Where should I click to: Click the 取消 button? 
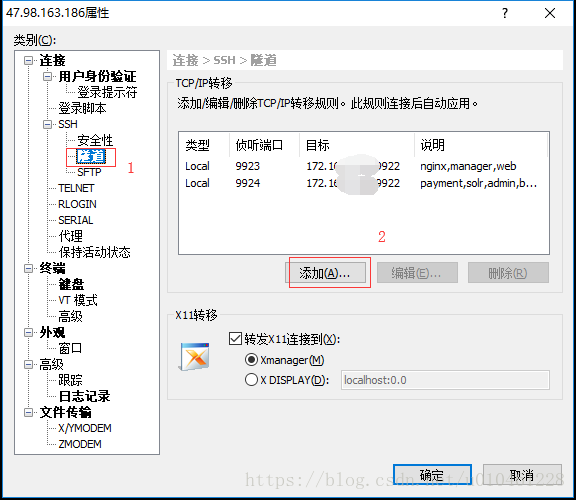pos(522,475)
